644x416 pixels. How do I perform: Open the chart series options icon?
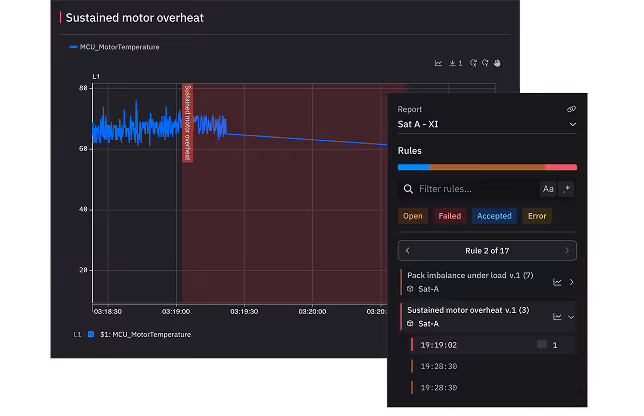point(438,63)
